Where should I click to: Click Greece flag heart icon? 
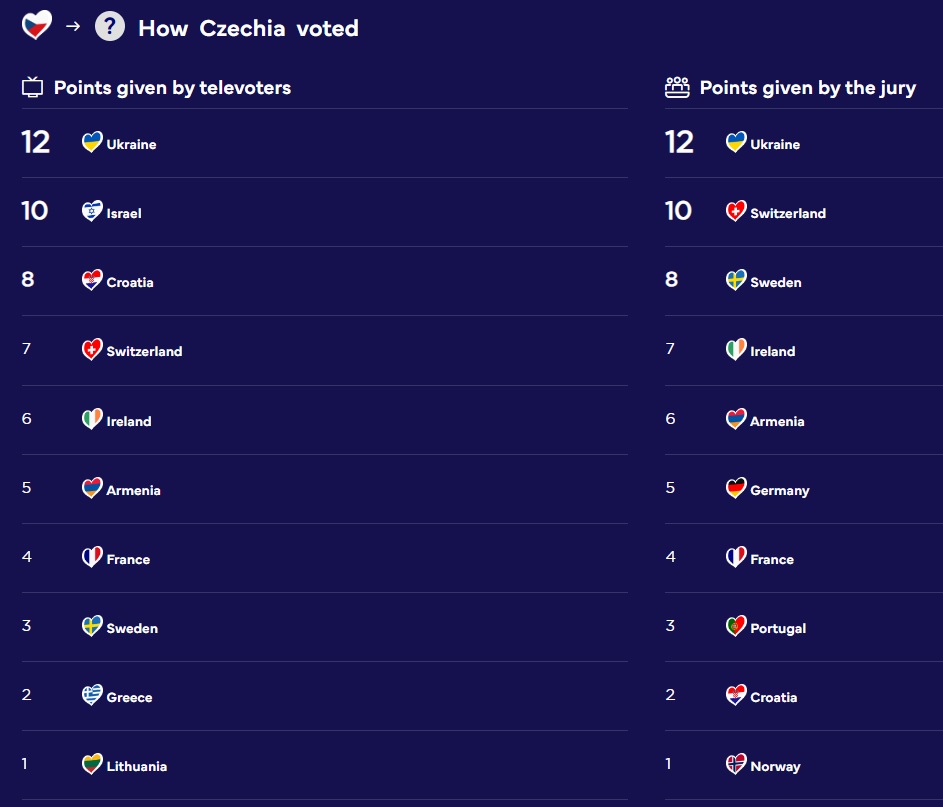click(92, 695)
